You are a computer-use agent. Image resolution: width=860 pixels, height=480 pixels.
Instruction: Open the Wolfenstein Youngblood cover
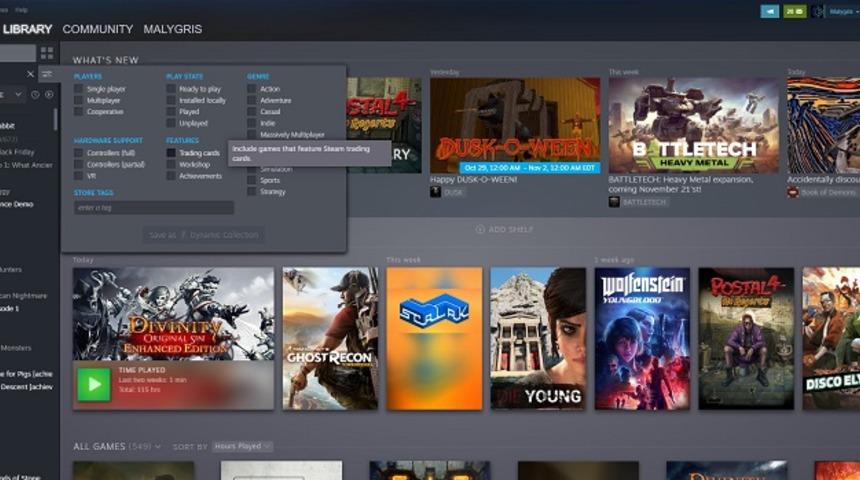tap(642, 338)
